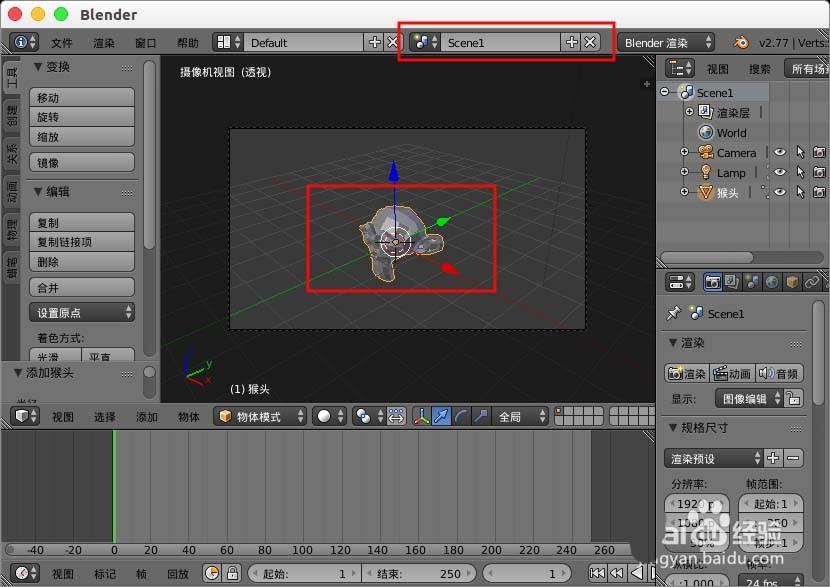Open the Render Layers properties tab icon
Image resolution: width=830 pixels, height=587 pixels.
point(732,282)
